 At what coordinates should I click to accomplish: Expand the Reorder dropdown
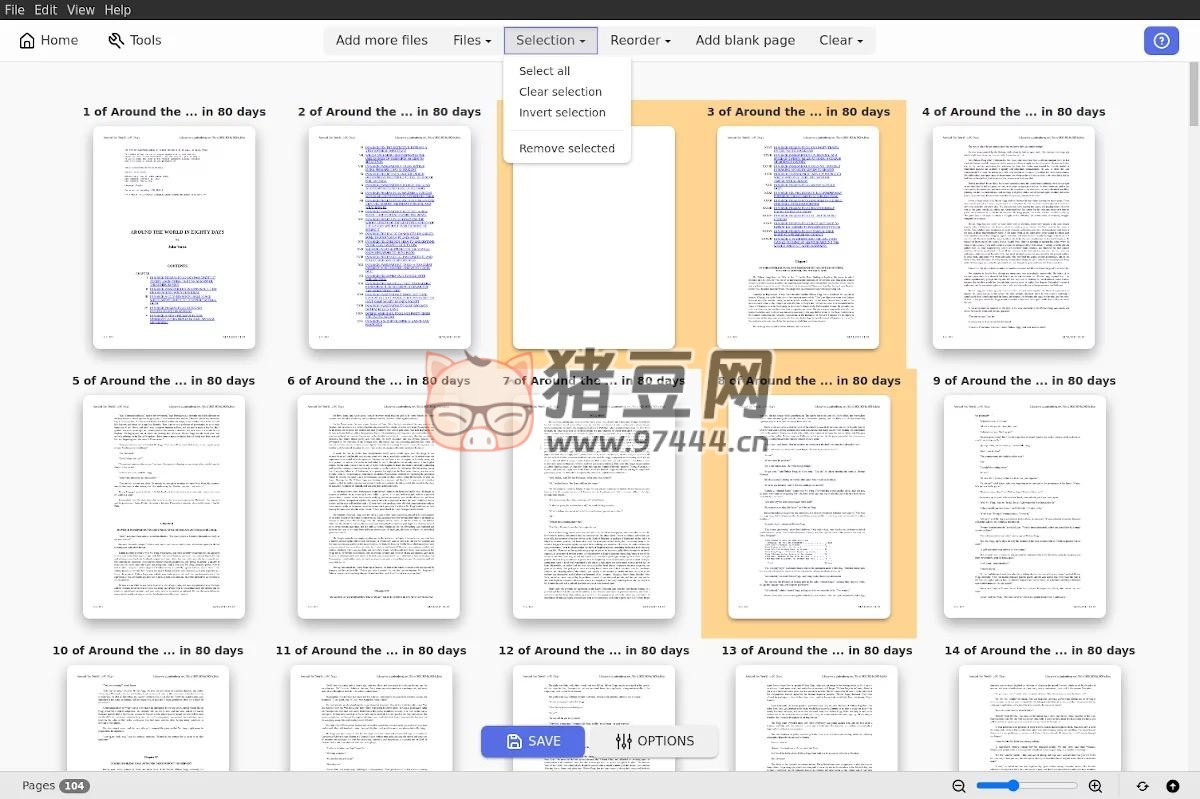coord(640,41)
